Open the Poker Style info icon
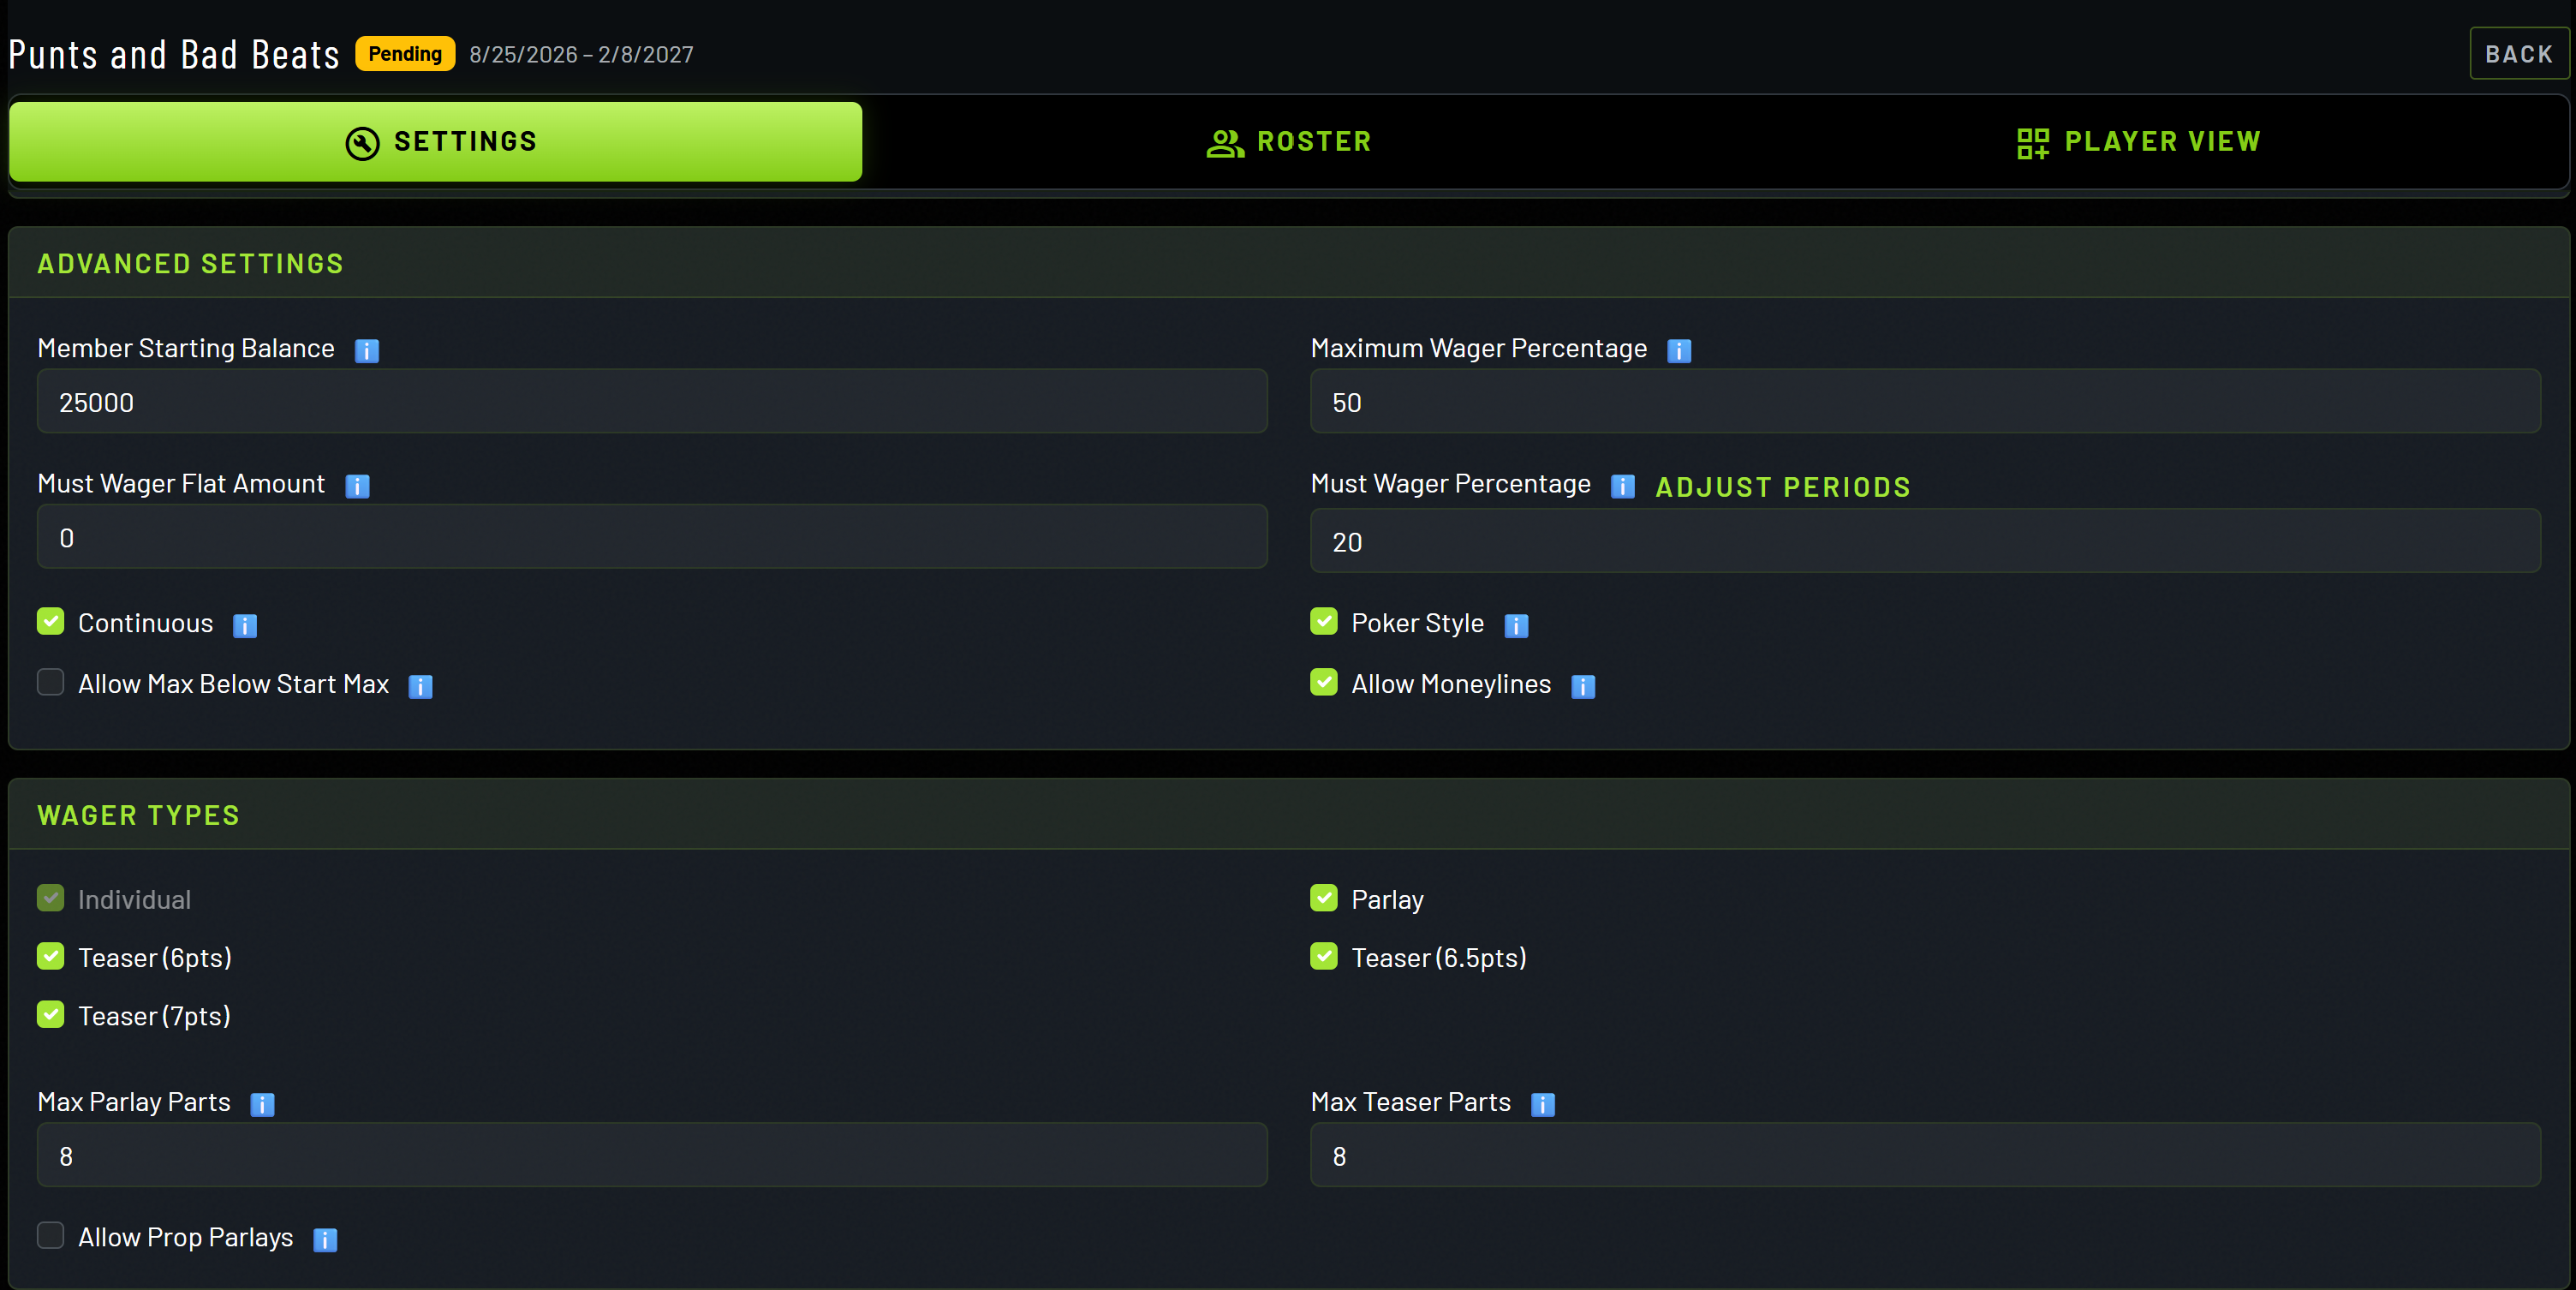2576x1290 pixels. coord(1516,625)
